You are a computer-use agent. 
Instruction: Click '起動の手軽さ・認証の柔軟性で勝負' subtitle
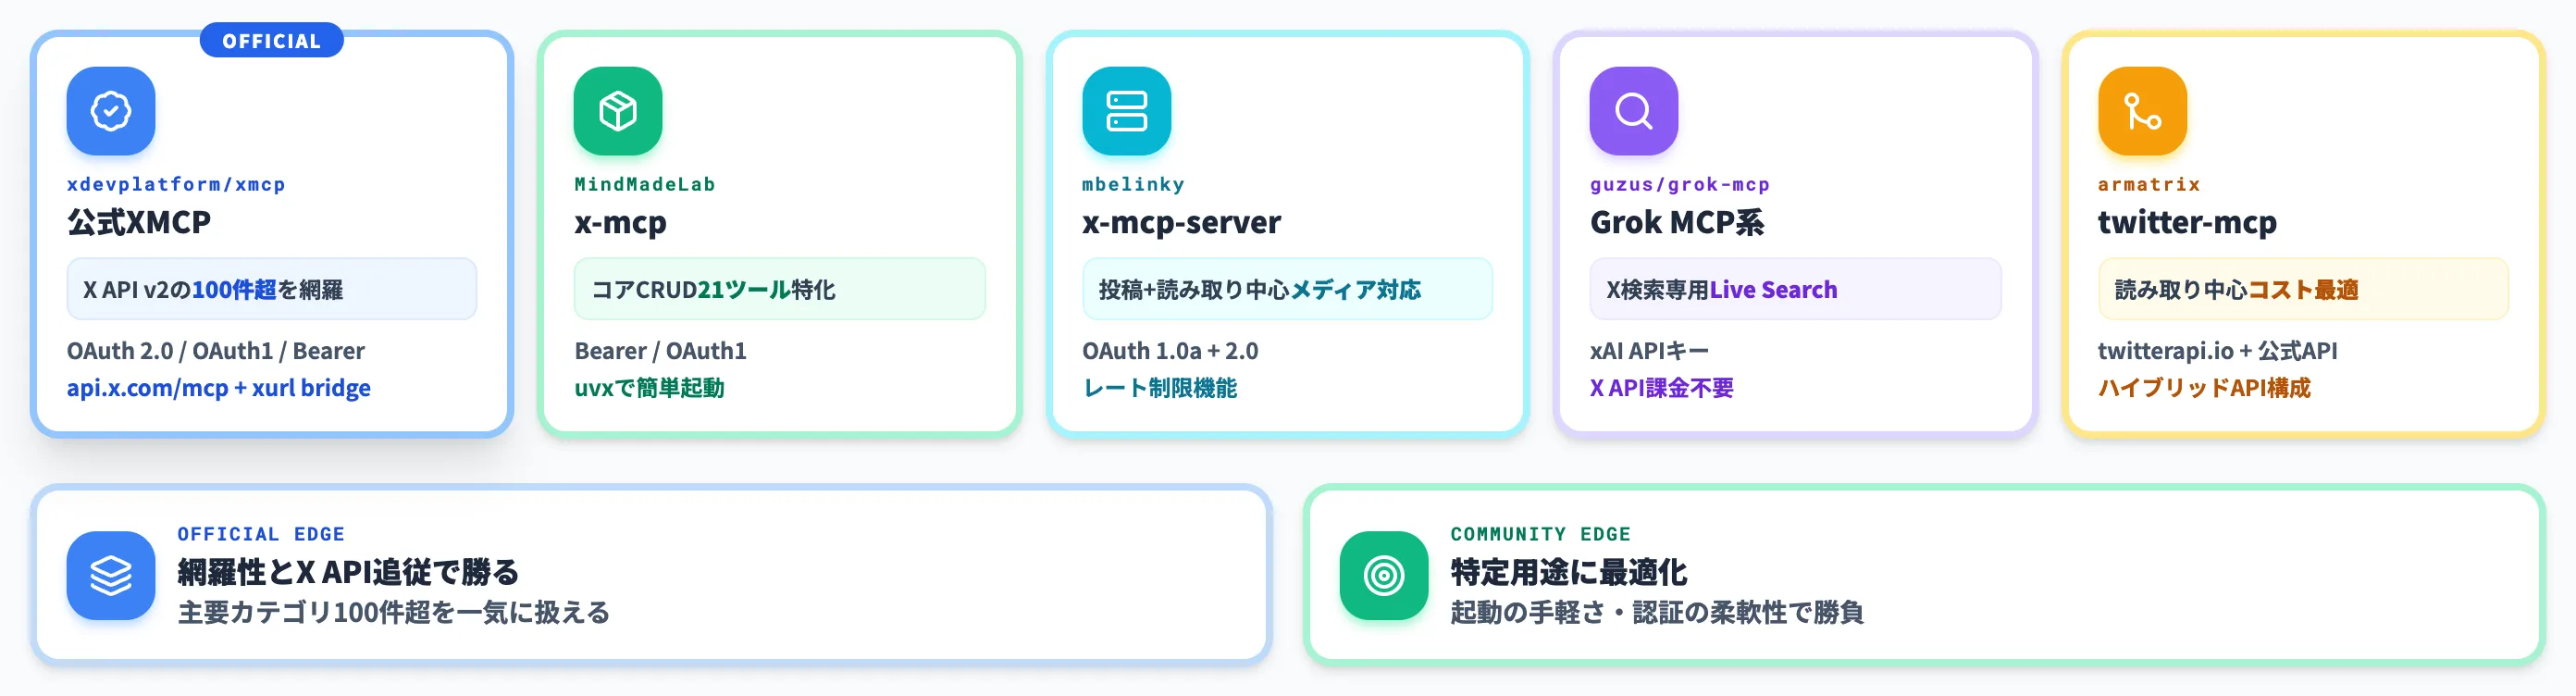1657,612
